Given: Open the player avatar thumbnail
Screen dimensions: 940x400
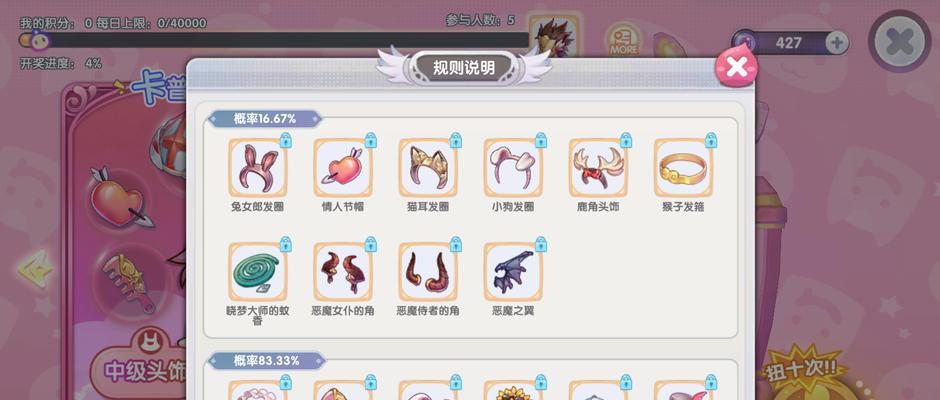Looking at the screenshot, I should (x=555, y=36).
